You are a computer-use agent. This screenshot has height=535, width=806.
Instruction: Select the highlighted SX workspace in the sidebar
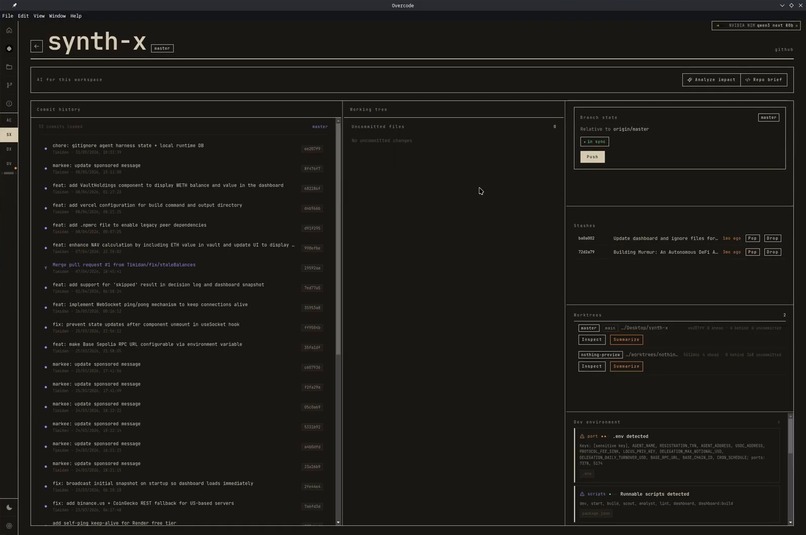[x=9, y=135]
